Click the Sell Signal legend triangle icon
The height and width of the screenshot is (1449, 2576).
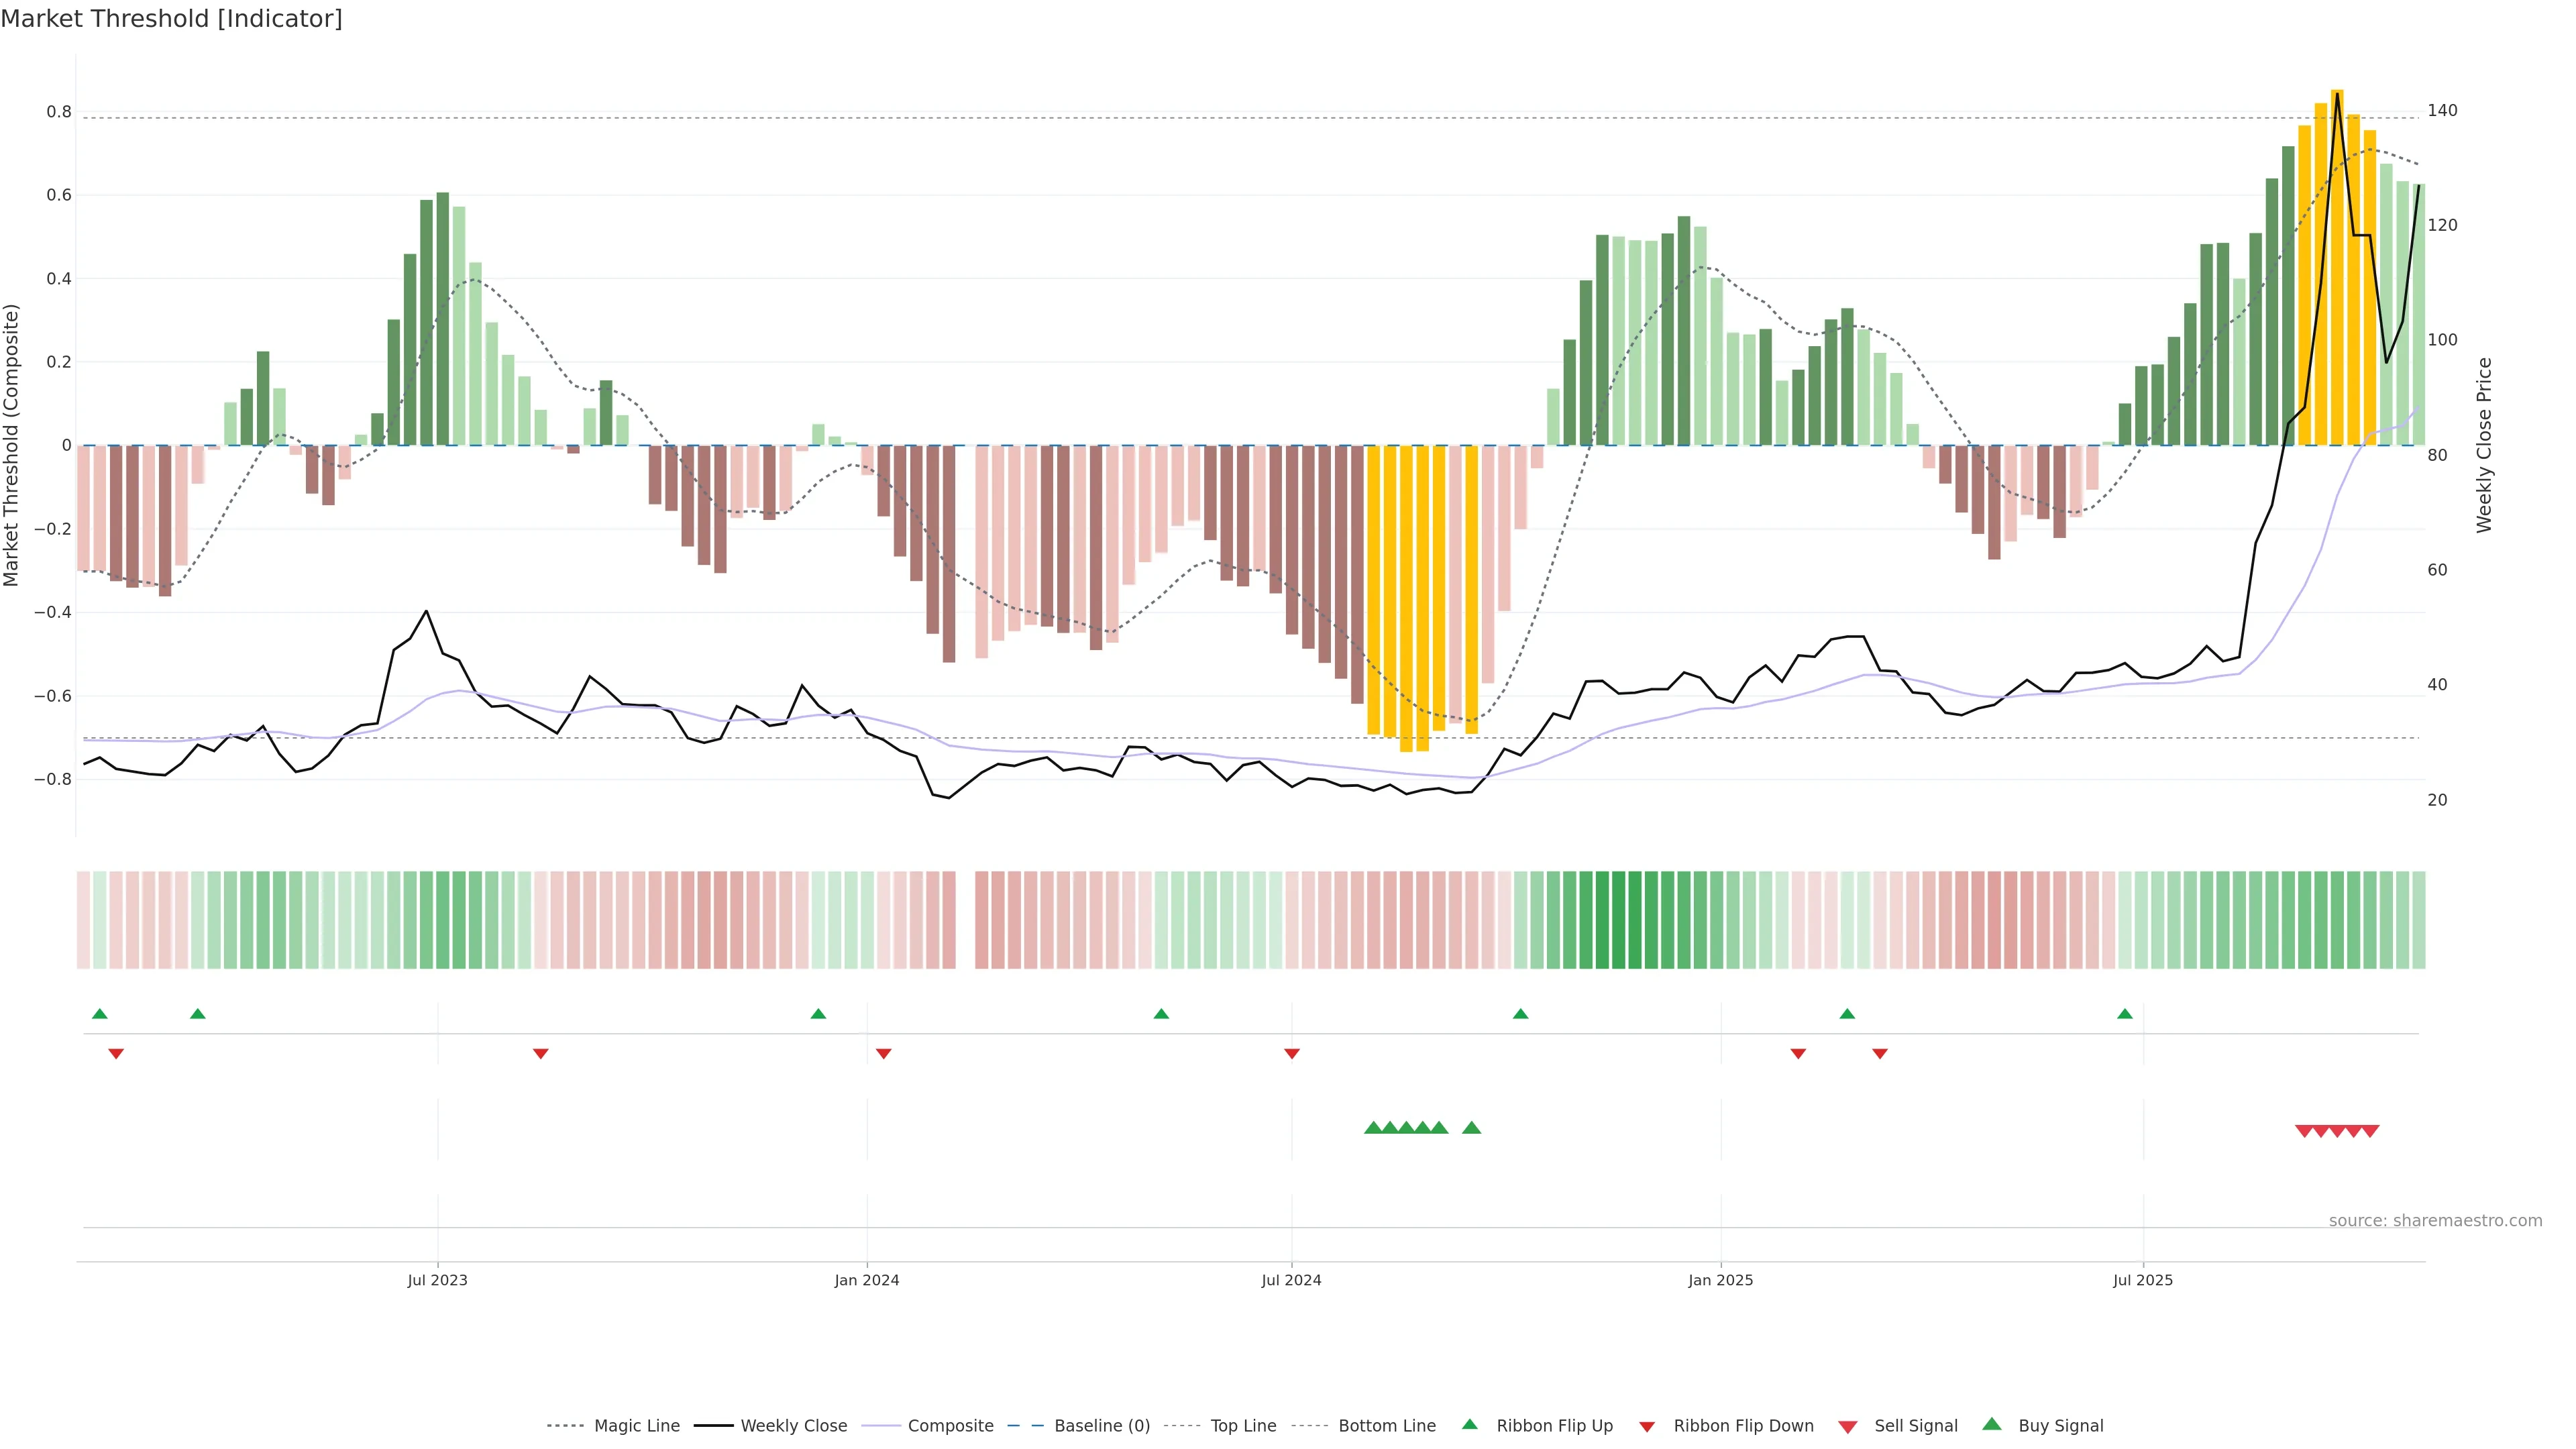click(1847, 1426)
